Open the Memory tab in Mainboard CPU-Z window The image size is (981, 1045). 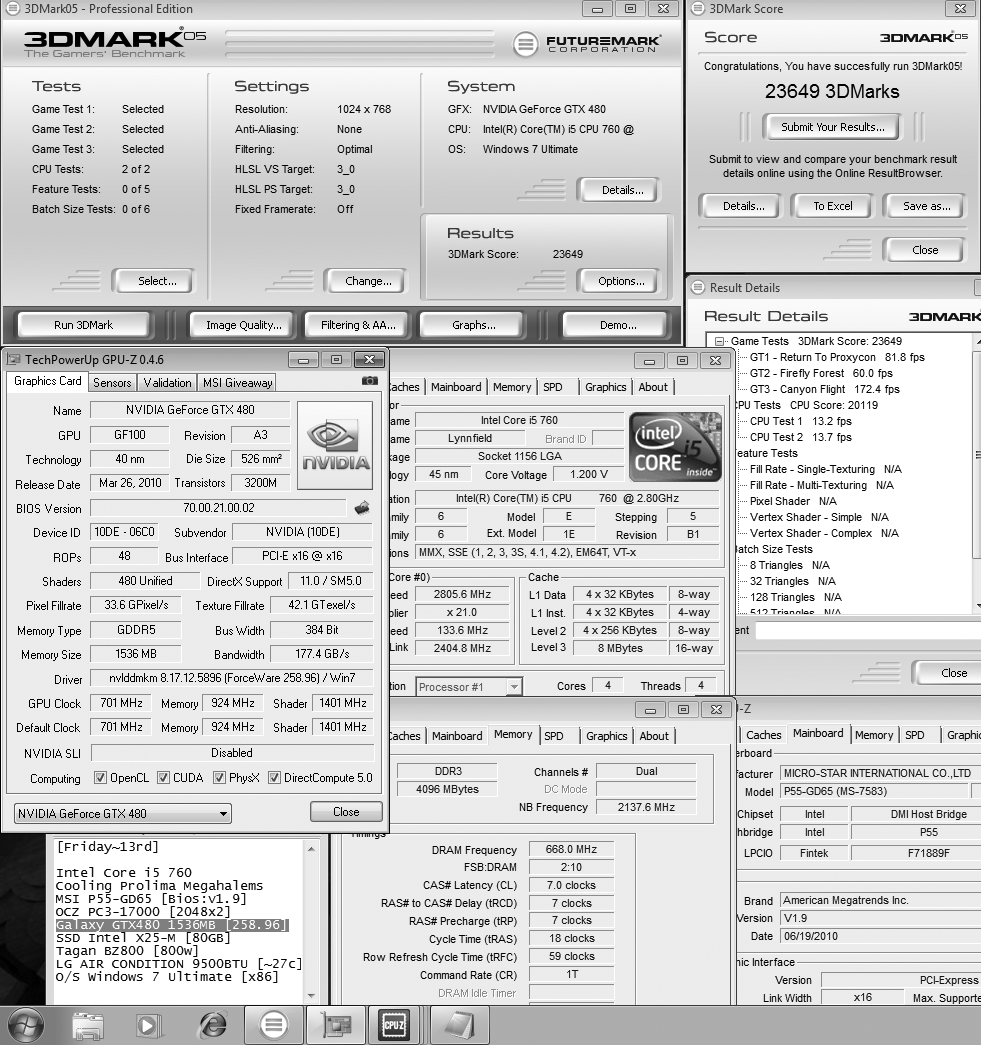(873, 735)
